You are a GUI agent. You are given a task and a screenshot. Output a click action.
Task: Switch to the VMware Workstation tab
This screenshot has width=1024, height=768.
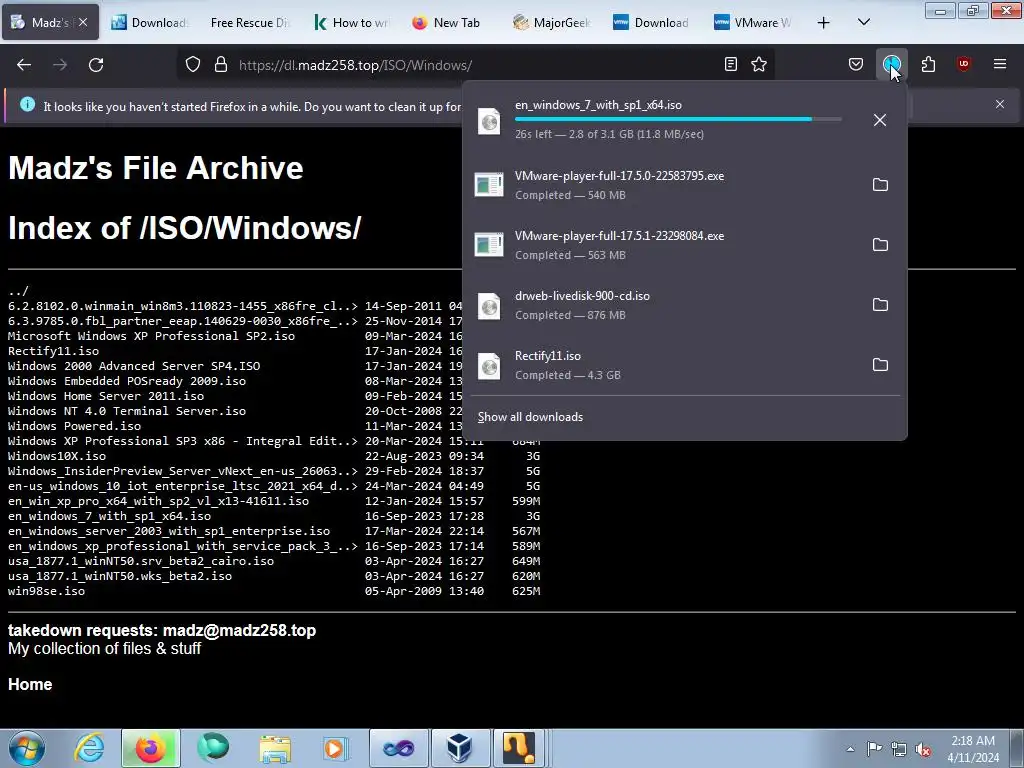coord(753,23)
